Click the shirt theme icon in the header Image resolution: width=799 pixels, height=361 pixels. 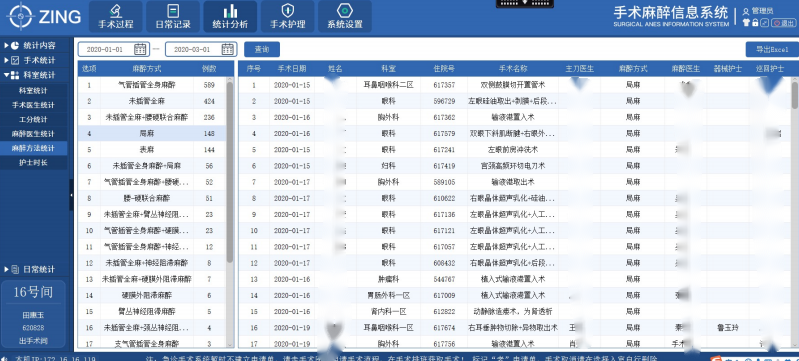coord(746,23)
